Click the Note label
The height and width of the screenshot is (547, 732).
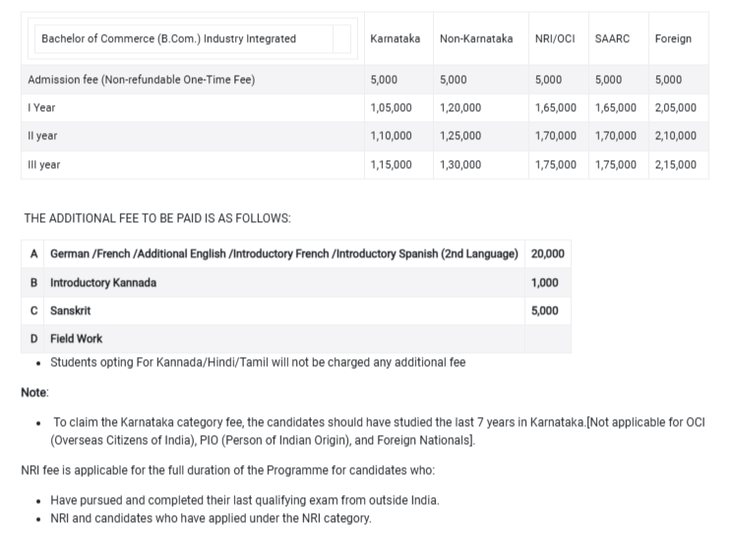point(35,393)
